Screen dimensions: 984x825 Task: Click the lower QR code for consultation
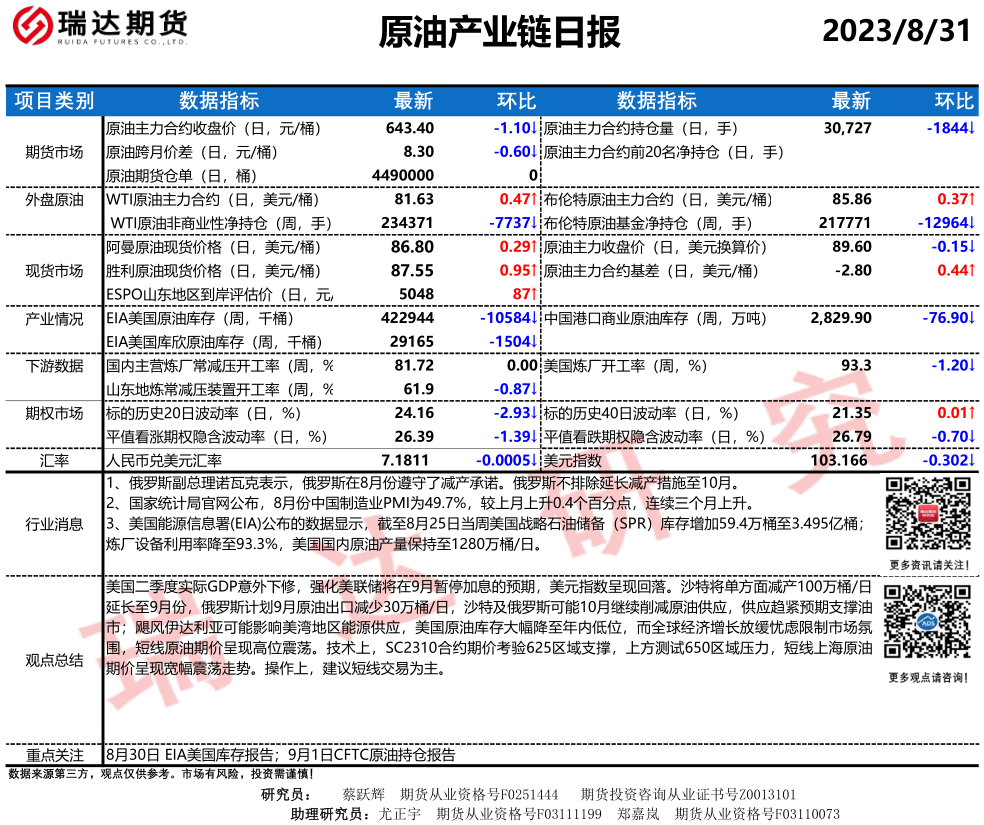[927, 624]
